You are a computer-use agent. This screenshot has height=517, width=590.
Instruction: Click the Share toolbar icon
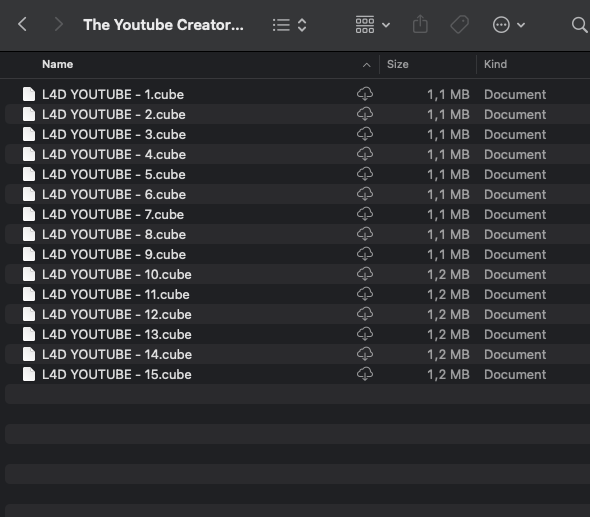(420, 25)
